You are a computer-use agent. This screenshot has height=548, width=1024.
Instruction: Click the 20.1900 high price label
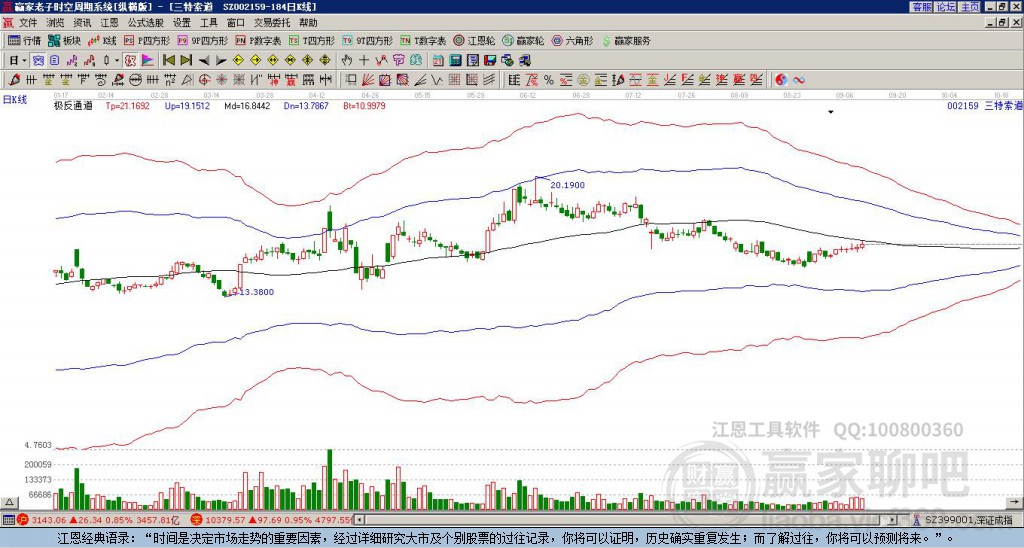(x=568, y=185)
